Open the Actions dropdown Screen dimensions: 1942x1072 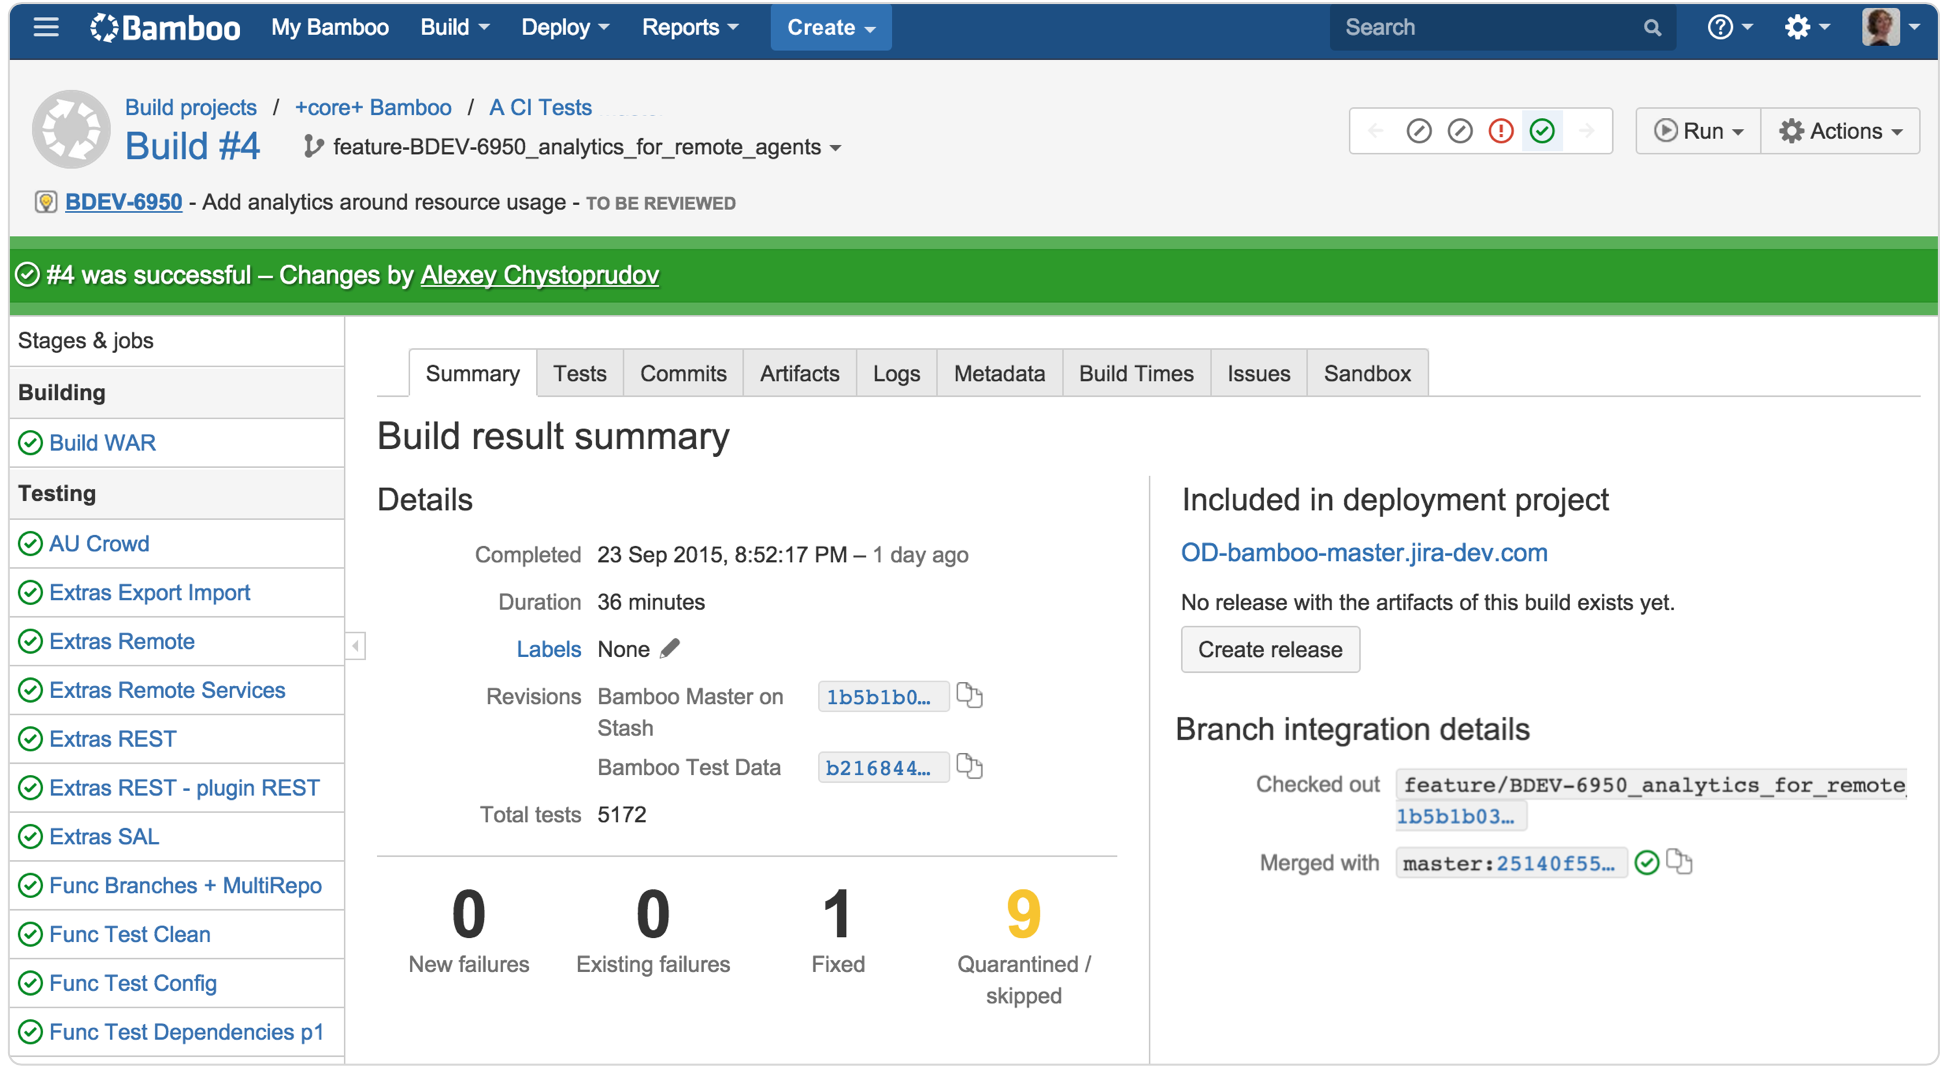1840,131
